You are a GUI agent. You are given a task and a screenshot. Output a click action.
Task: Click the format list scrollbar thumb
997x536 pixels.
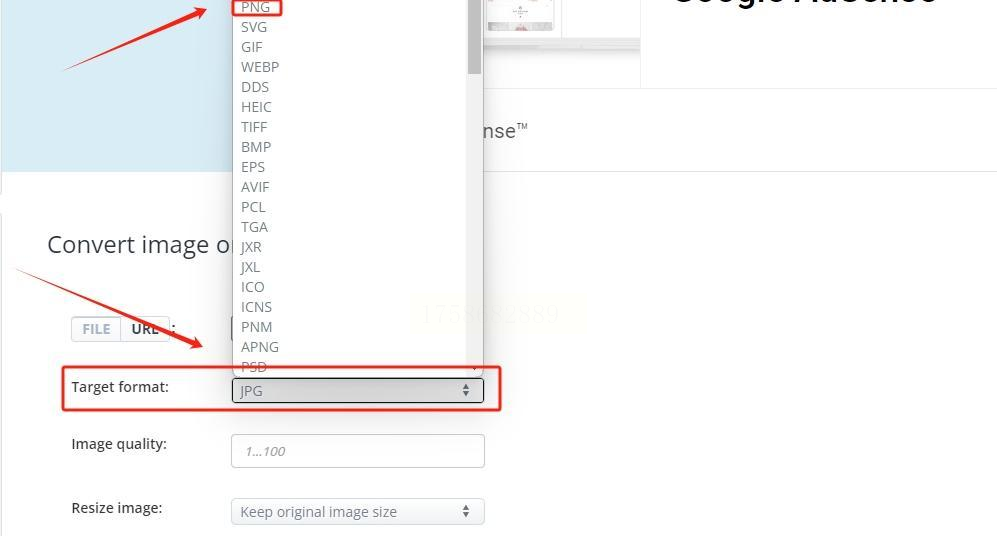click(474, 36)
